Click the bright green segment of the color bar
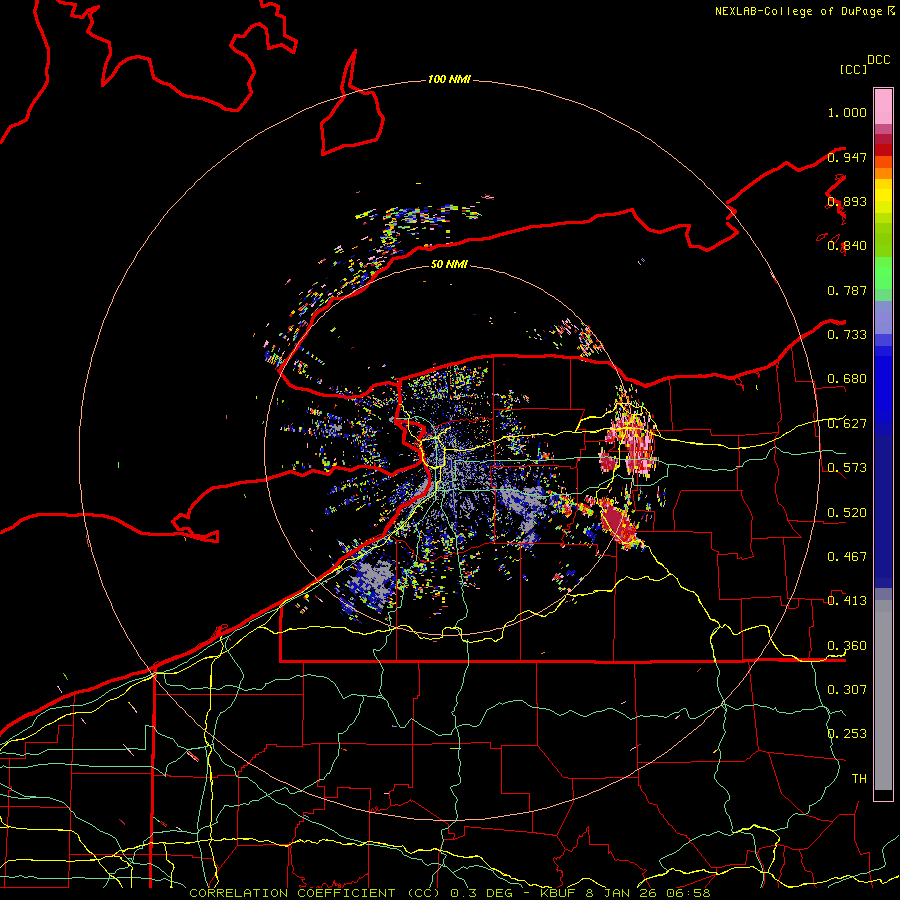Viewport: 900px width, 900px height. coord(883,273)
